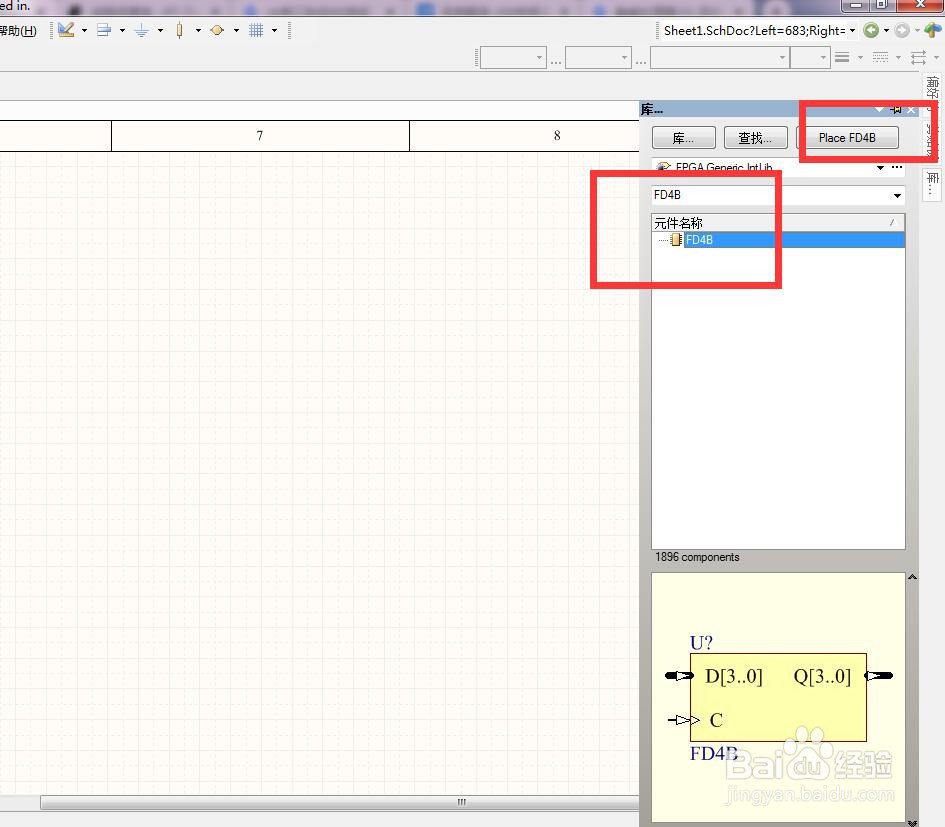Expand the power sources dropdown arrow

160,30
